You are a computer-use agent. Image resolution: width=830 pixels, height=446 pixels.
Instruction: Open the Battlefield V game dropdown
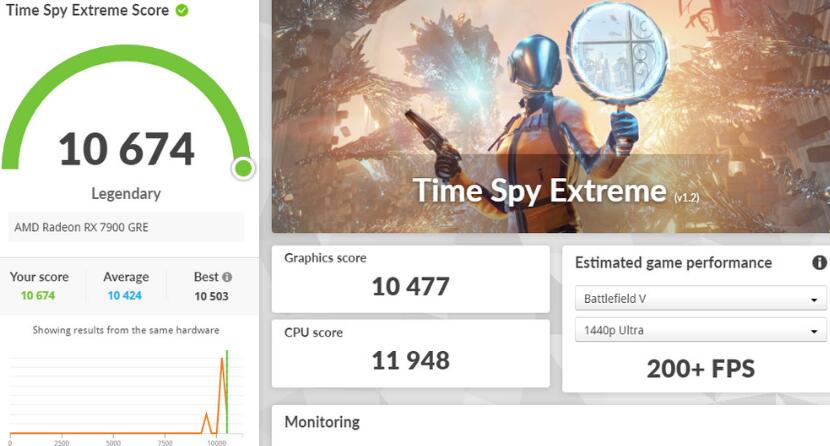tap(699, 299)
